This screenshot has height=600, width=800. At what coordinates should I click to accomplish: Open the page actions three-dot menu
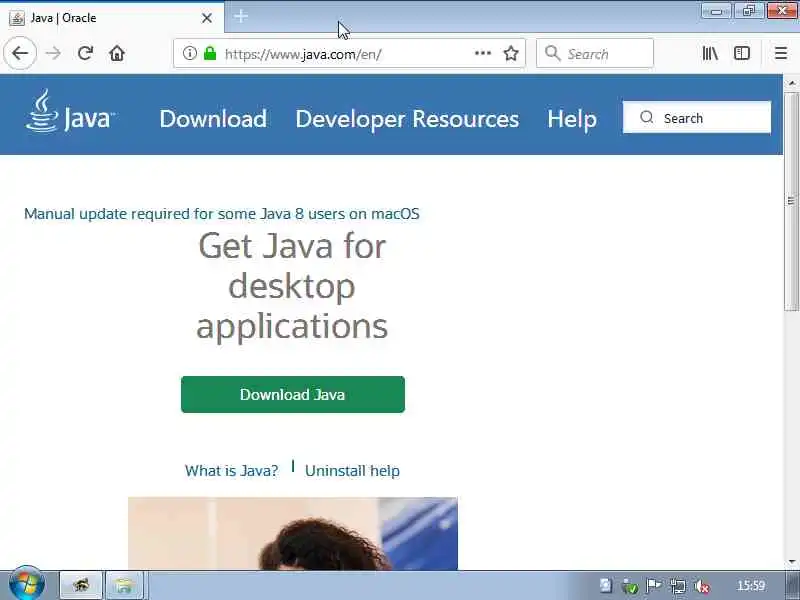click(x=483, y=53)
